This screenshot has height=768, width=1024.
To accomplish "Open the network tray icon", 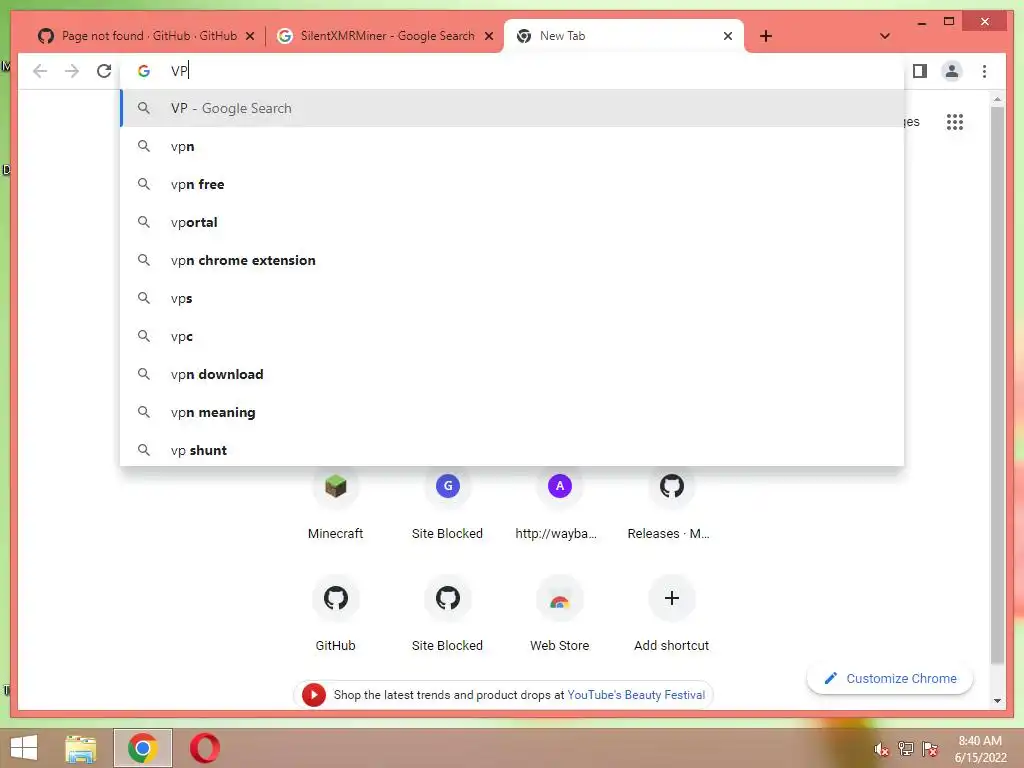I will coord(906,749).
